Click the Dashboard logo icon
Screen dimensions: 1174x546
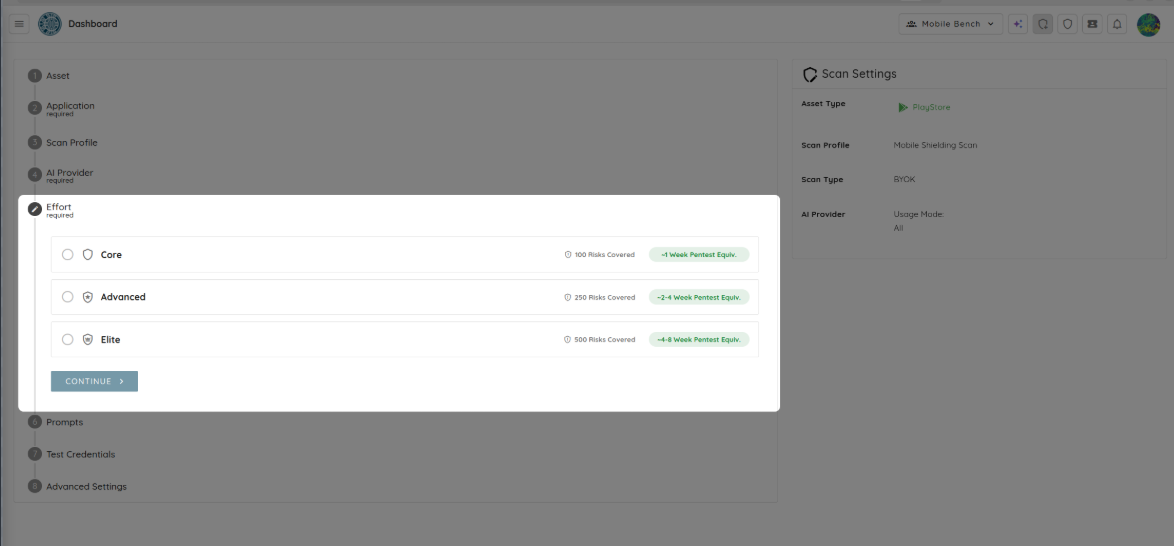click(50, 24)
